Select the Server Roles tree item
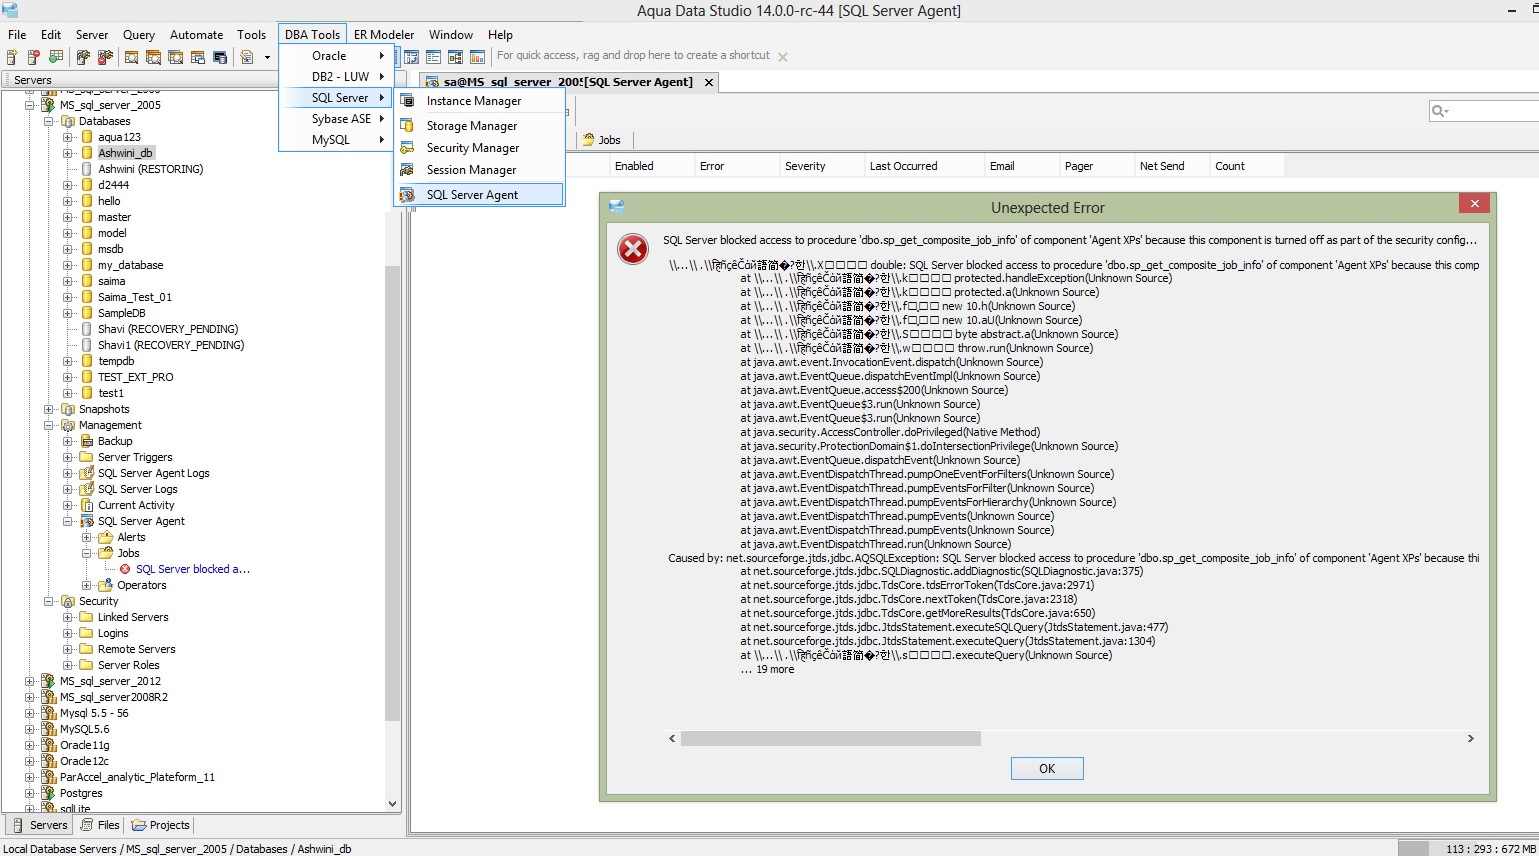The height and width of the screenshot is (856, 1539). point(128,665)
